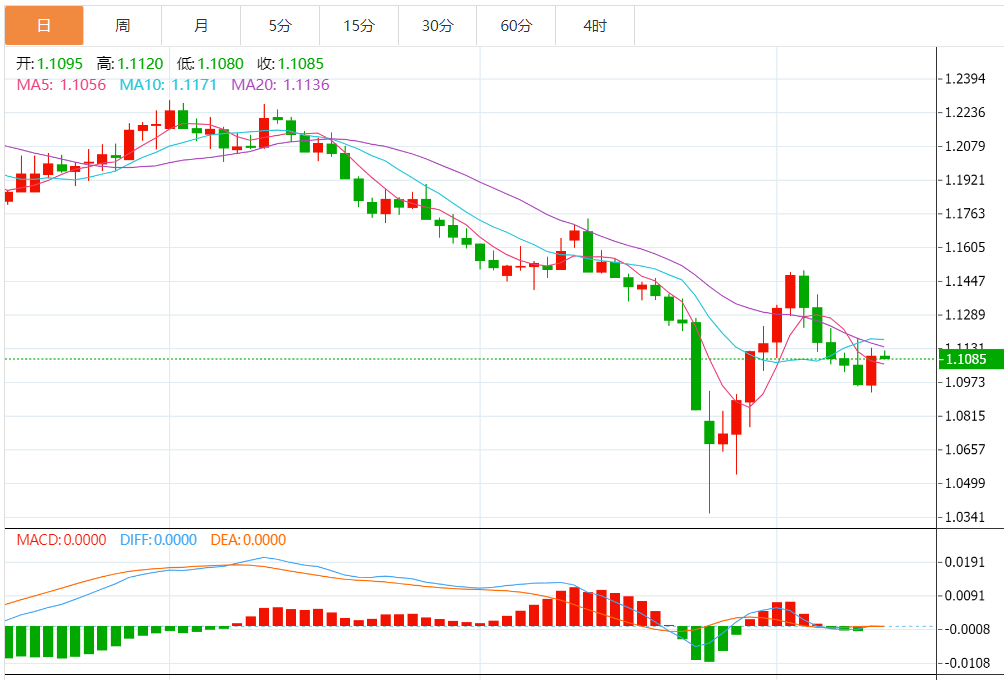Click the MA5: 1.1056 indicator label
Viewport: 1004px width, 680px height.
(61, 85)
